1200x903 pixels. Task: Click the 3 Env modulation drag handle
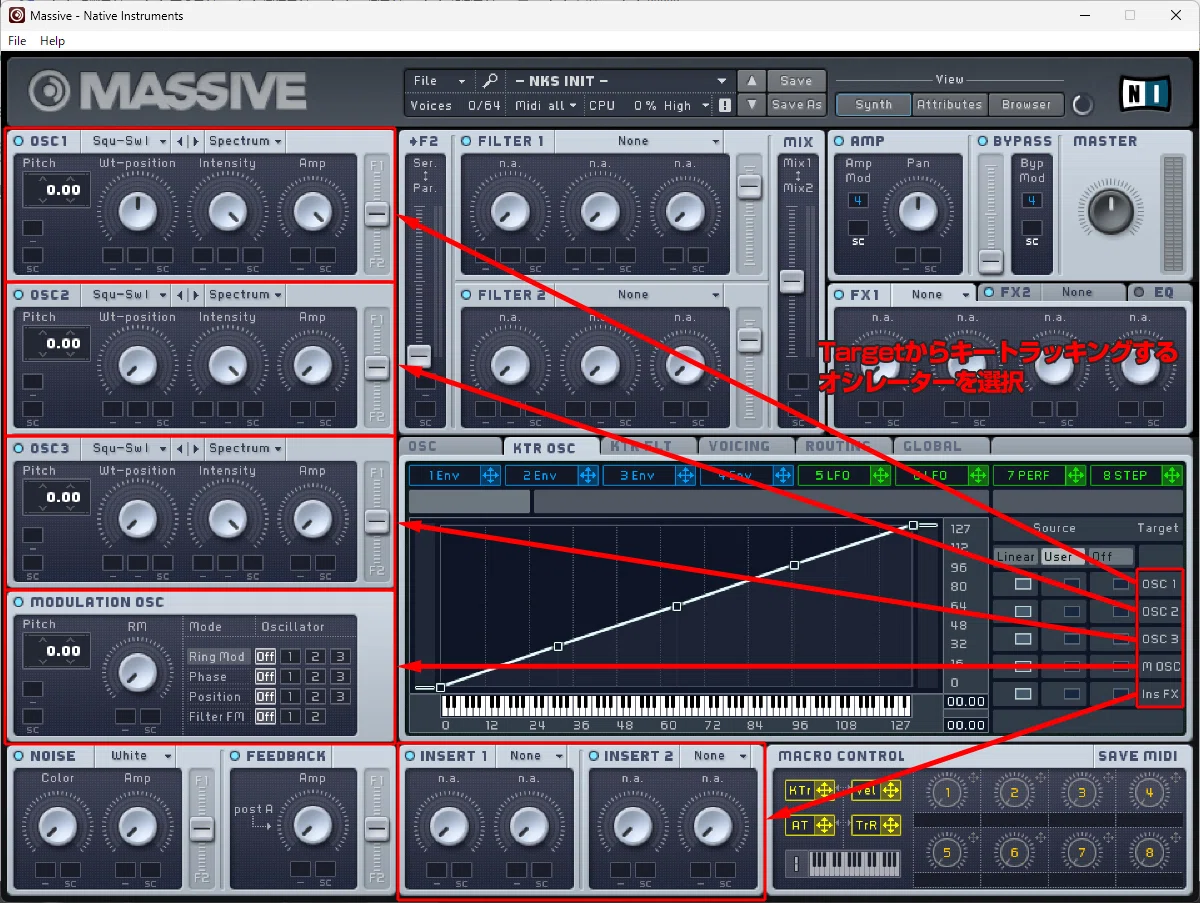685,475
